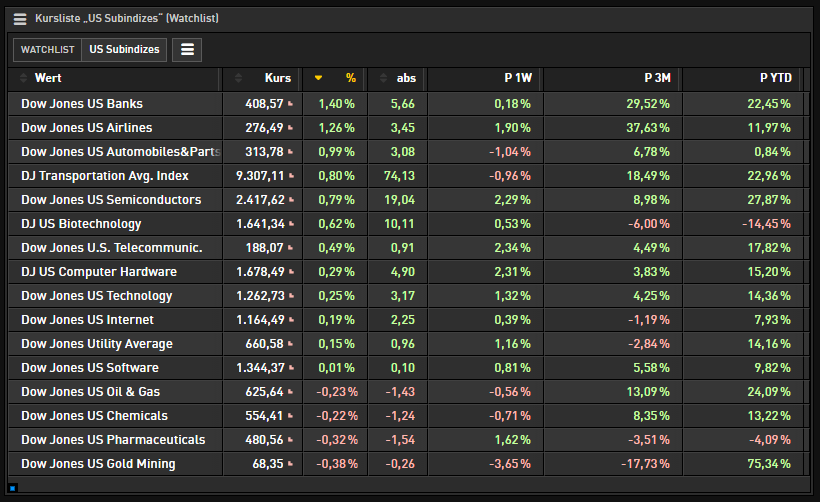Click the 27,87 % YTD value
820x502 pixels.
(769, 200)
